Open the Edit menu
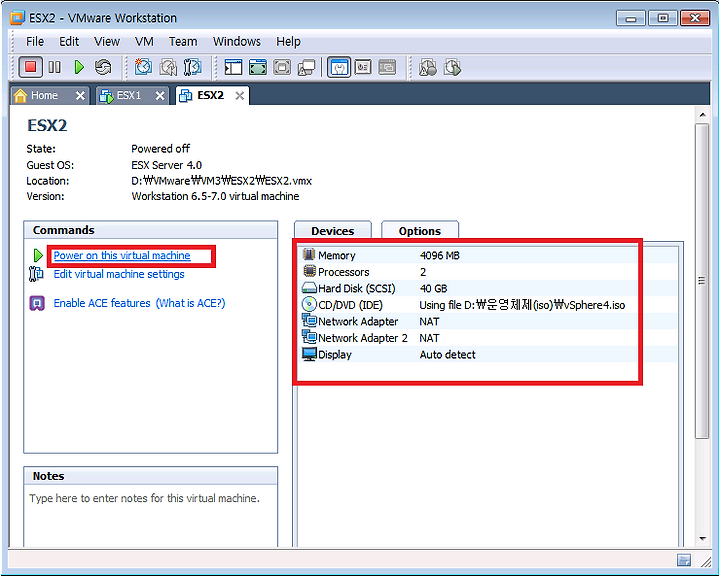The height and width of the screenshot is (576, 720). click(69, 41)
